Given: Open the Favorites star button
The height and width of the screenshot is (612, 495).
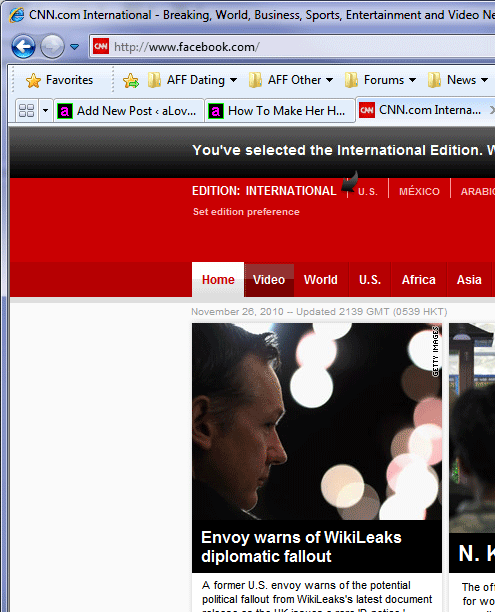Looking at the screenshot, I should tap(59, 80).
